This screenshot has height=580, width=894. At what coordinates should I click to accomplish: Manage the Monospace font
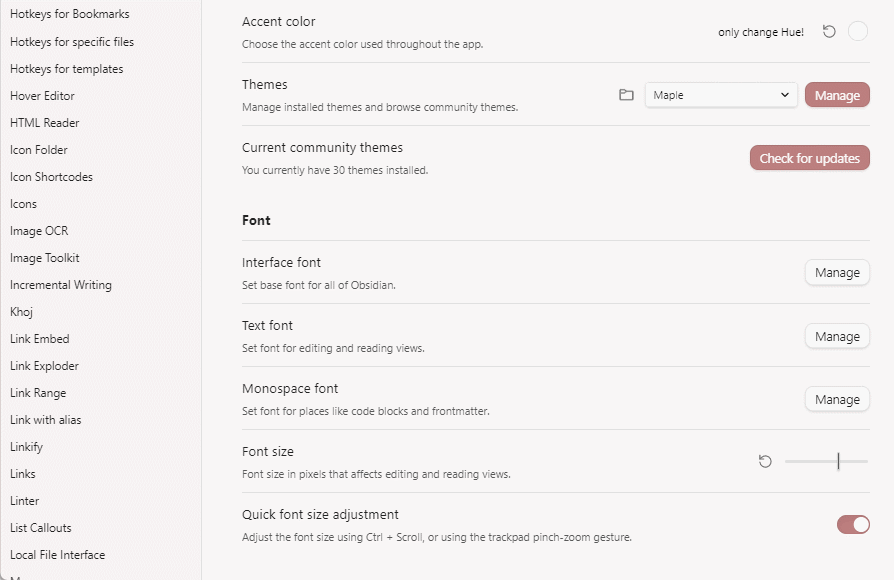(837, 398)
